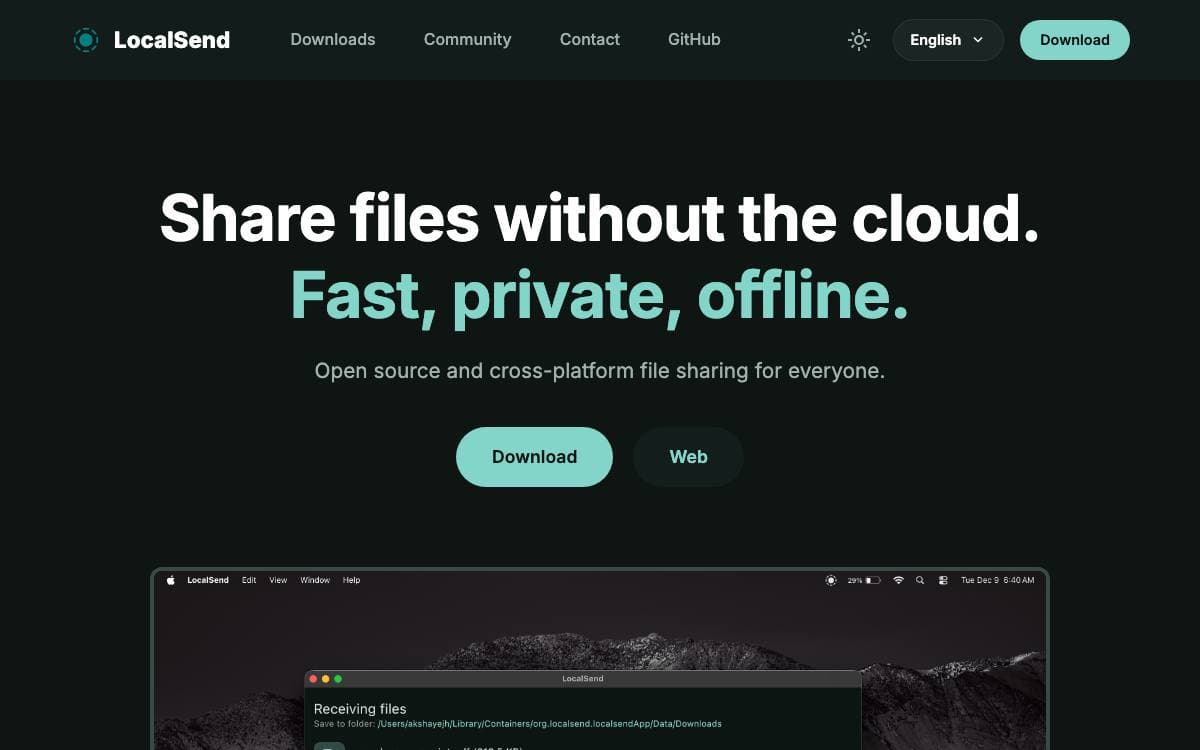Click the Wi-Fi icon in screenshot menu bar
This screenshot has height=750, width=1200.
click(899, 580)
